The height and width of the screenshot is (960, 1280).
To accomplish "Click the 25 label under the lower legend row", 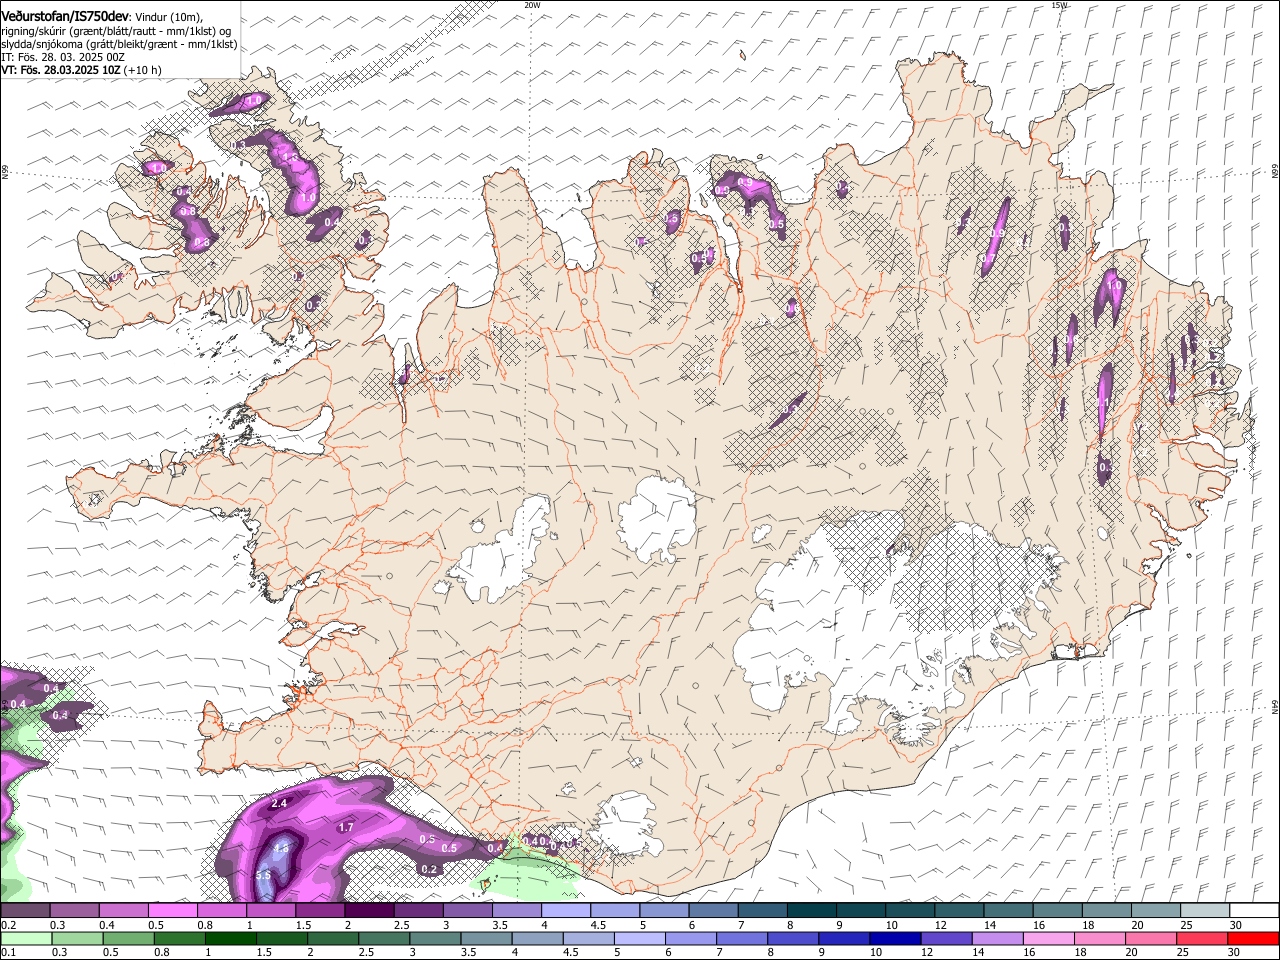I will click(x=1182, y=952).
